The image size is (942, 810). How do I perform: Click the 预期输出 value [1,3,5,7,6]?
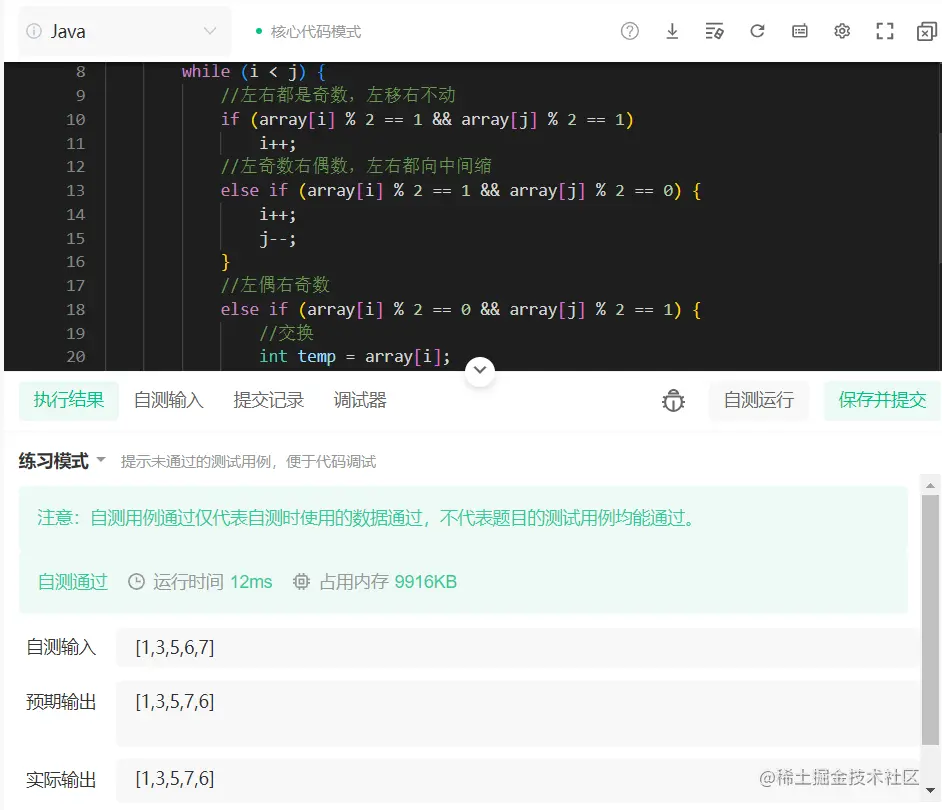pos(175,702)
